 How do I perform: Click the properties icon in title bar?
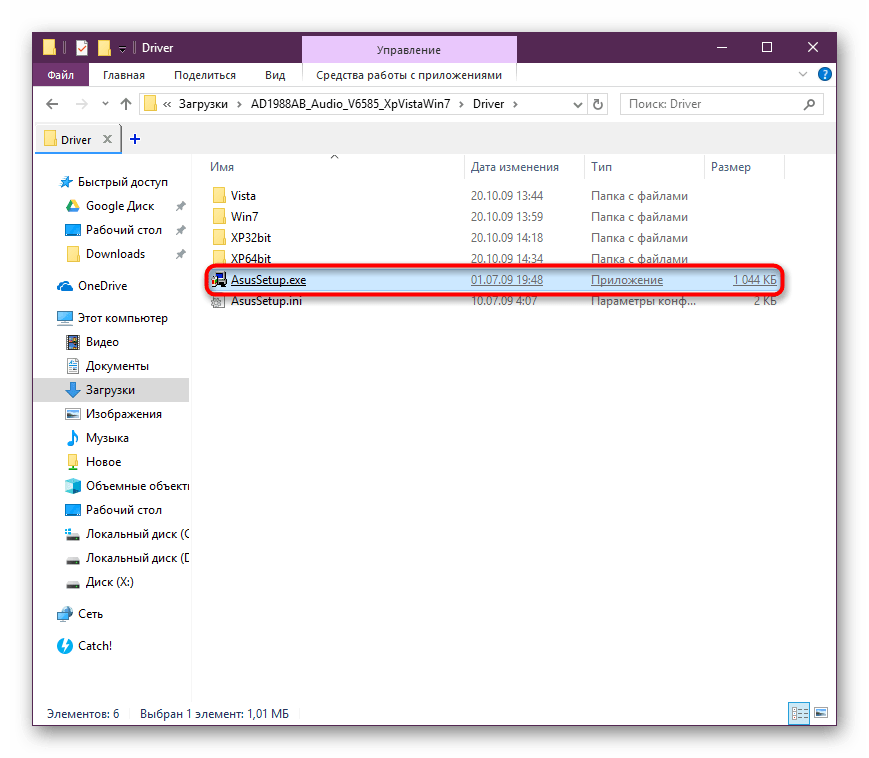tap(82, 48)
